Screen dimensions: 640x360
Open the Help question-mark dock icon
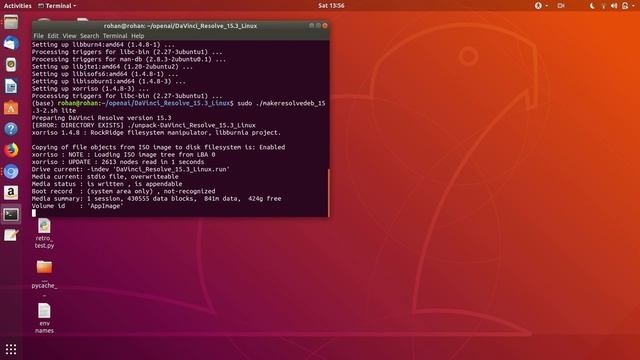click(11, 129)
